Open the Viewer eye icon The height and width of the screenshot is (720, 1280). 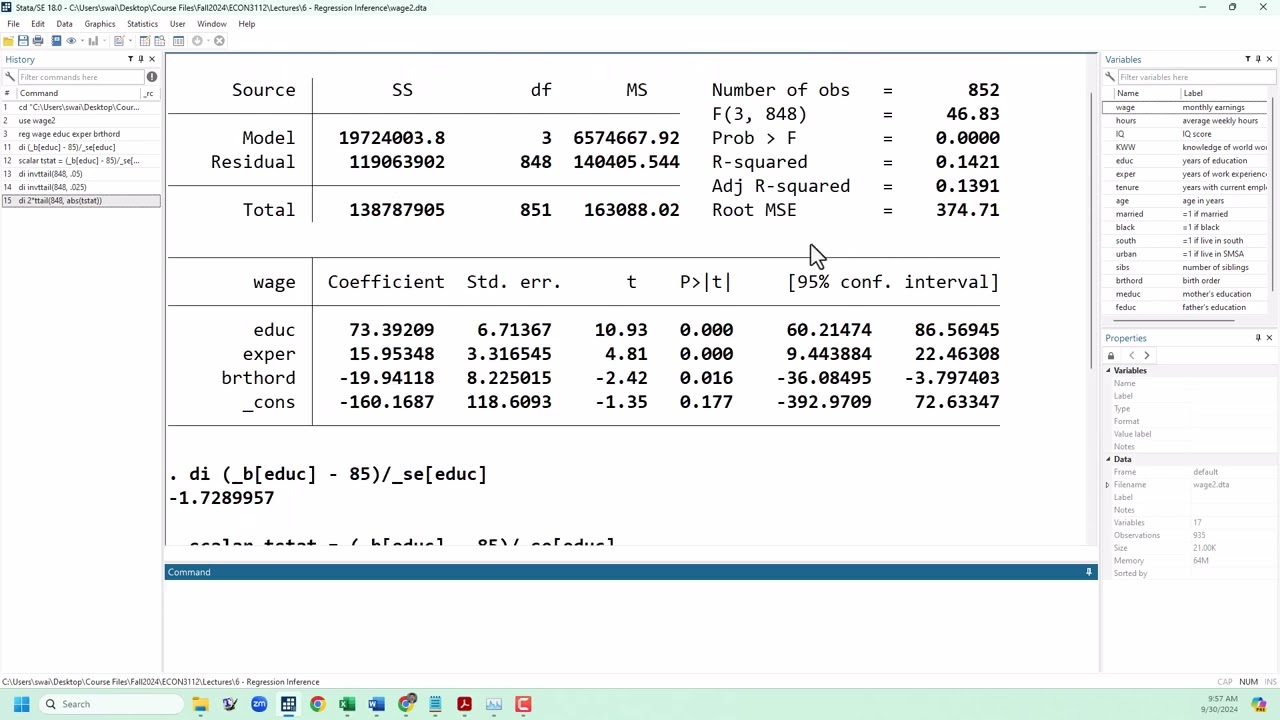click(x=71, y=41)
